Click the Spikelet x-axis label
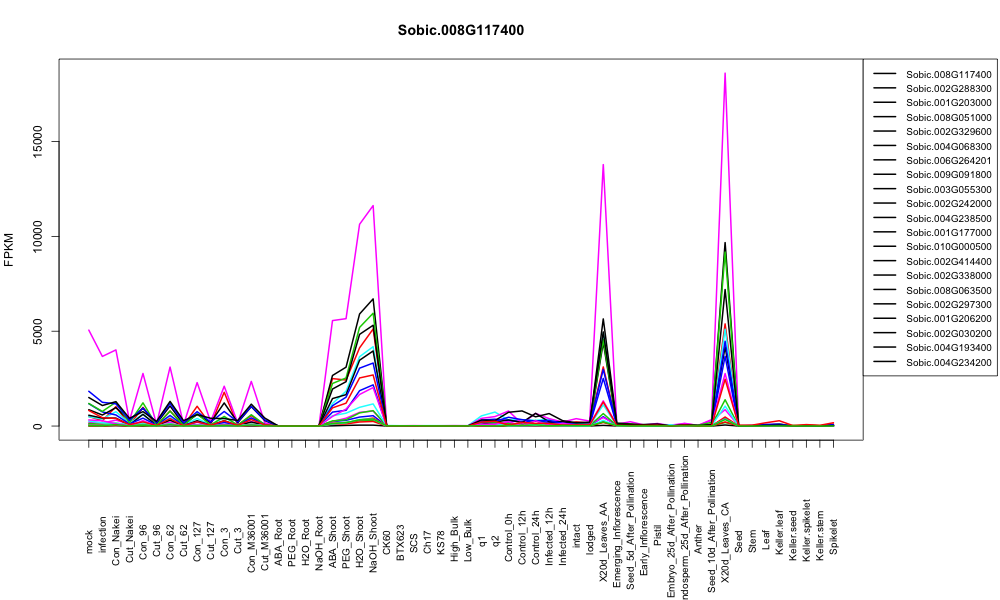This screenshot has height=600, width=1000. tap(834, 536)
